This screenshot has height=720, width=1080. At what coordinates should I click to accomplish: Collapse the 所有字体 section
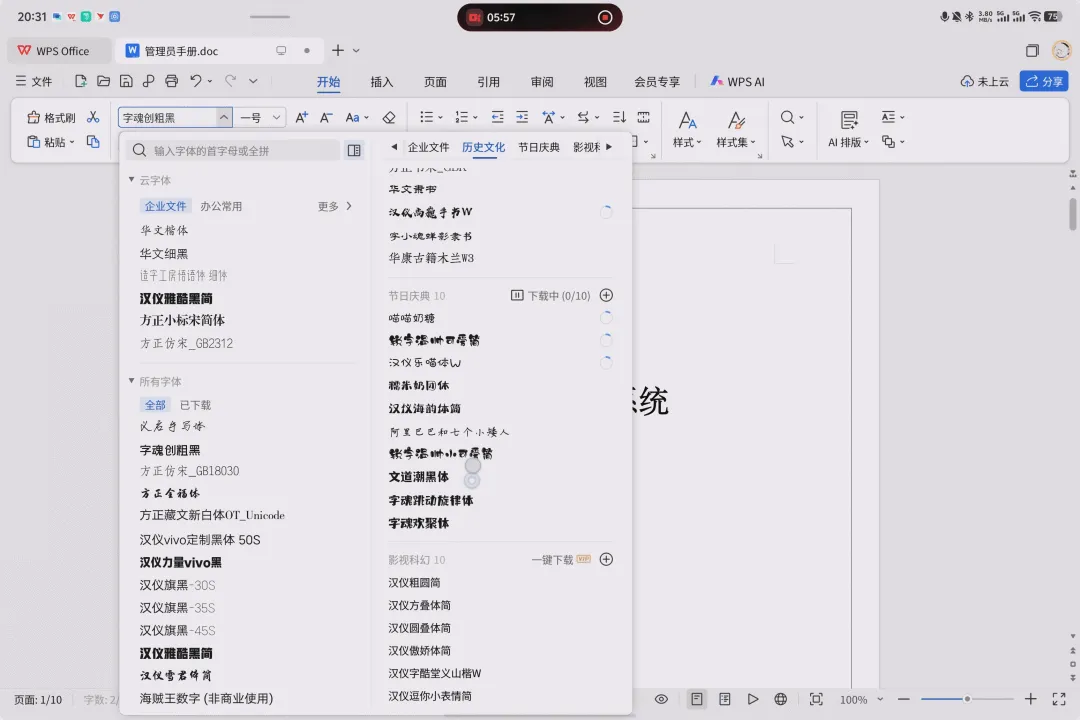pos(132,381)
